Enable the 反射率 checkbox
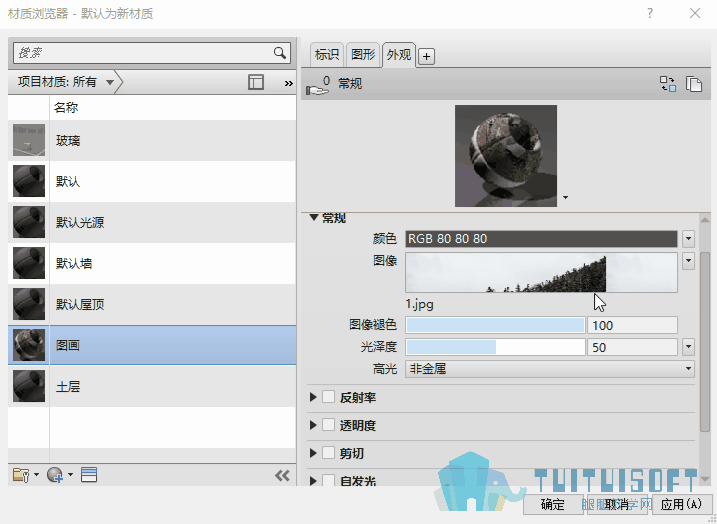Image resolution: width=717 pixels, height=524 pixels. click(x=328, y=397)
